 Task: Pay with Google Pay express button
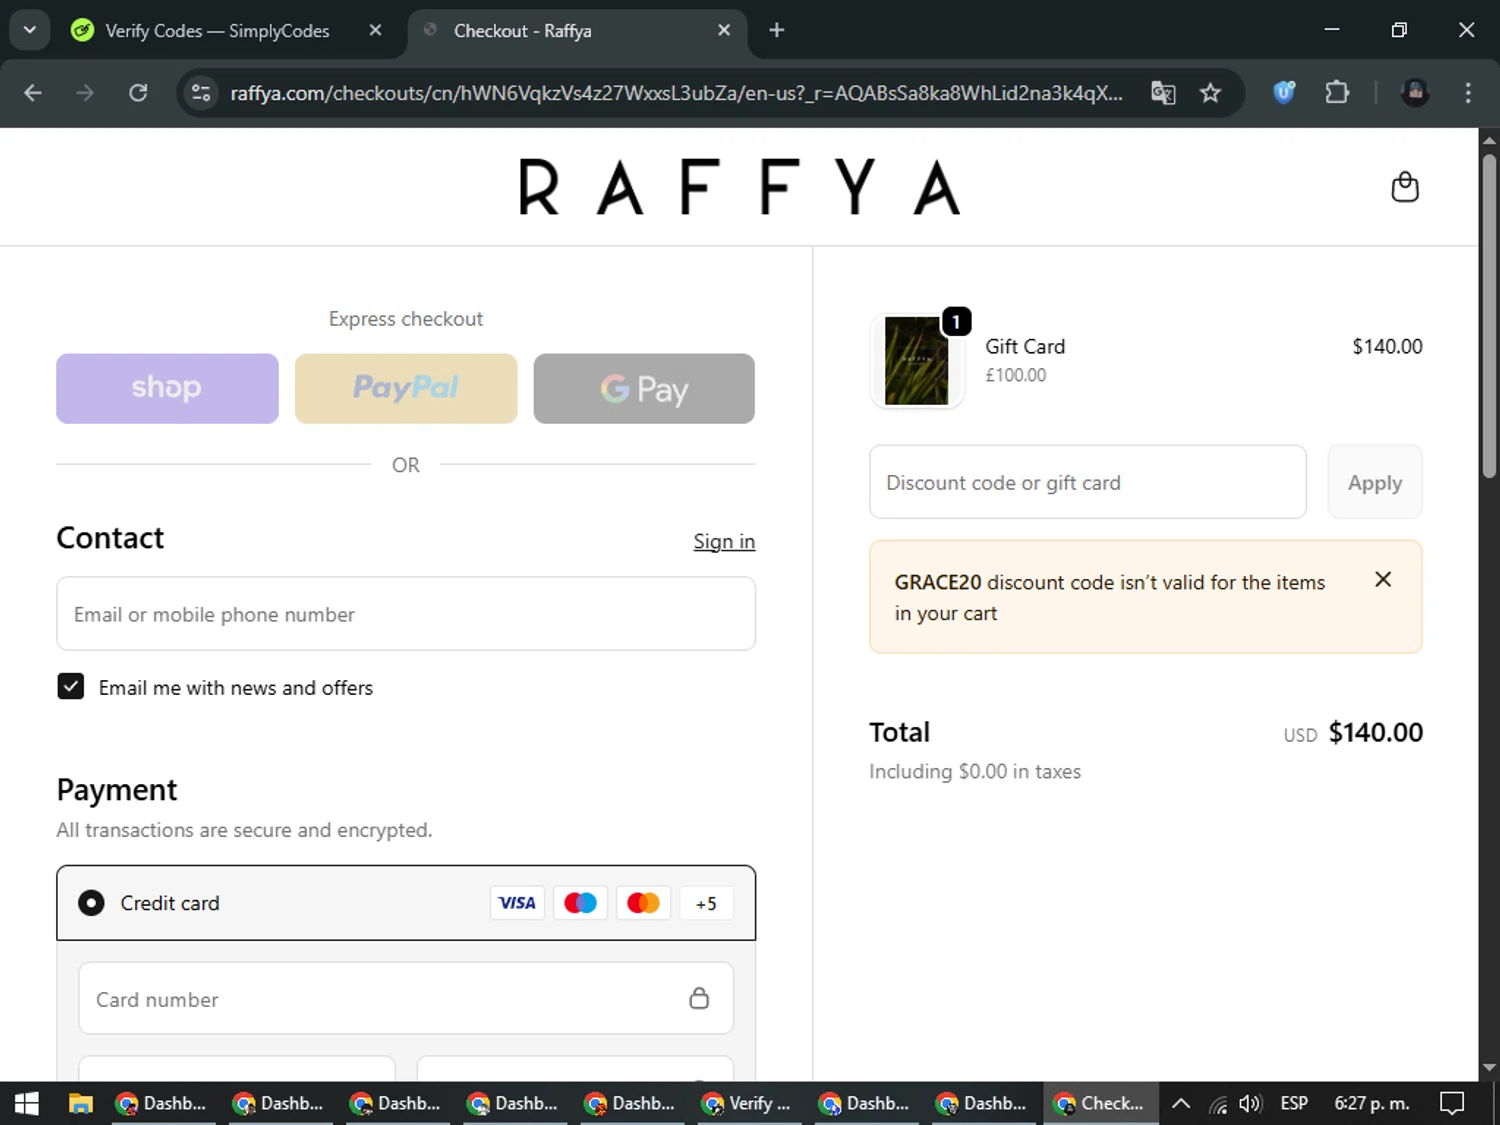pyautogui.click(x=644, y=388)
